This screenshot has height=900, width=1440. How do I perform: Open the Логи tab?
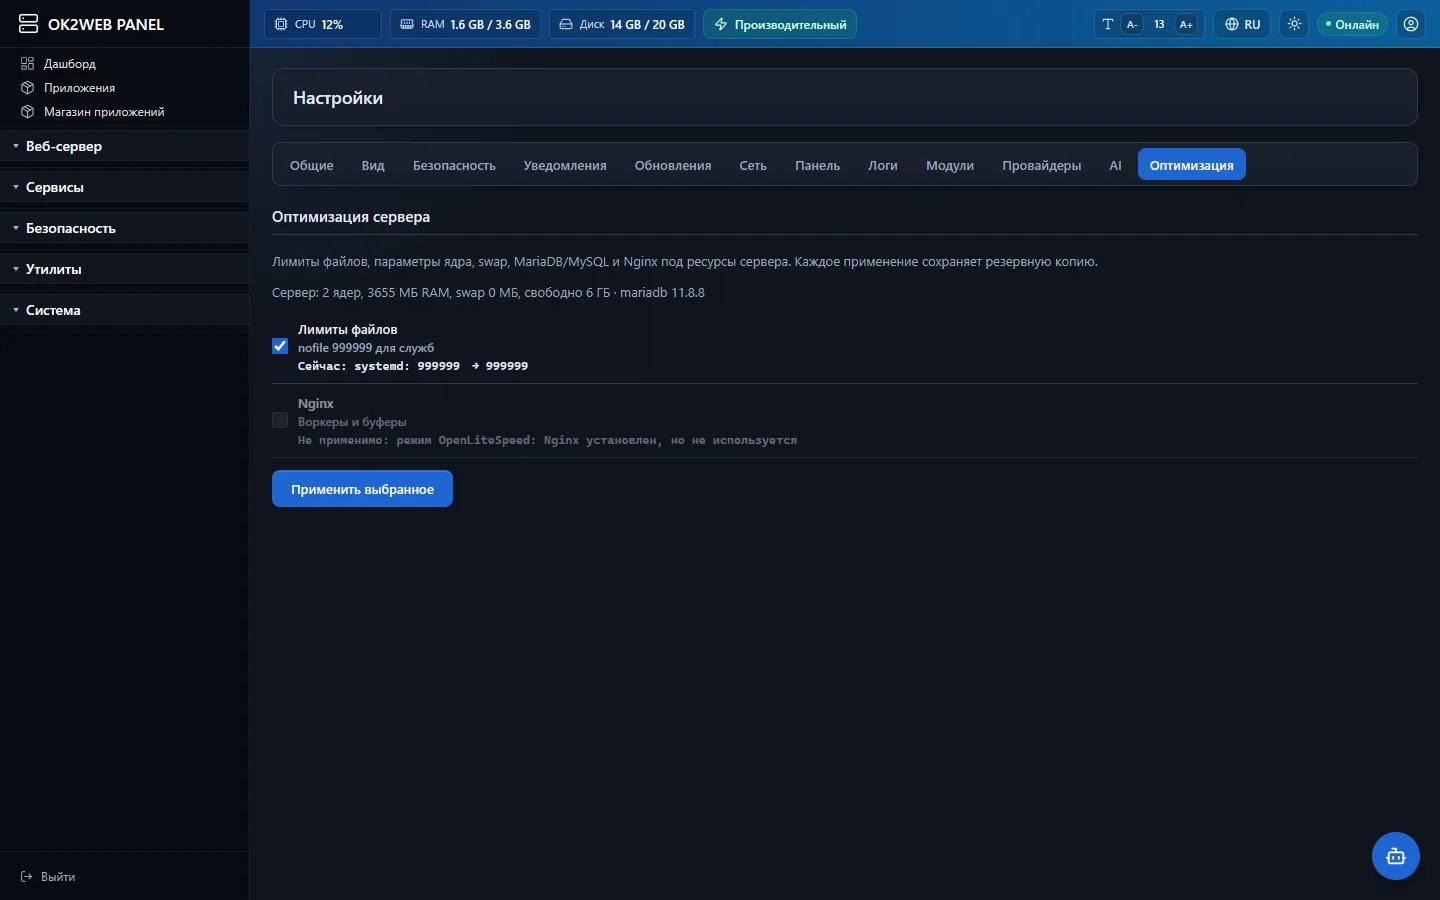pos(883,165)
